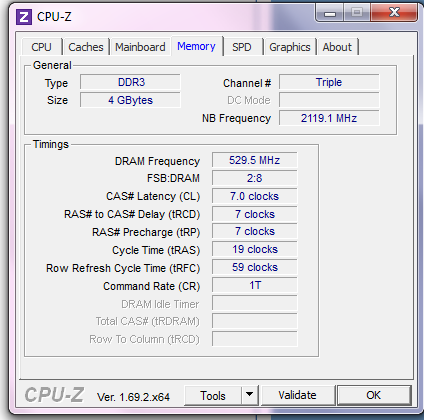Click the Memory tab
The height and width of the screenshot is (420, 424).
[x=196, y=46]
